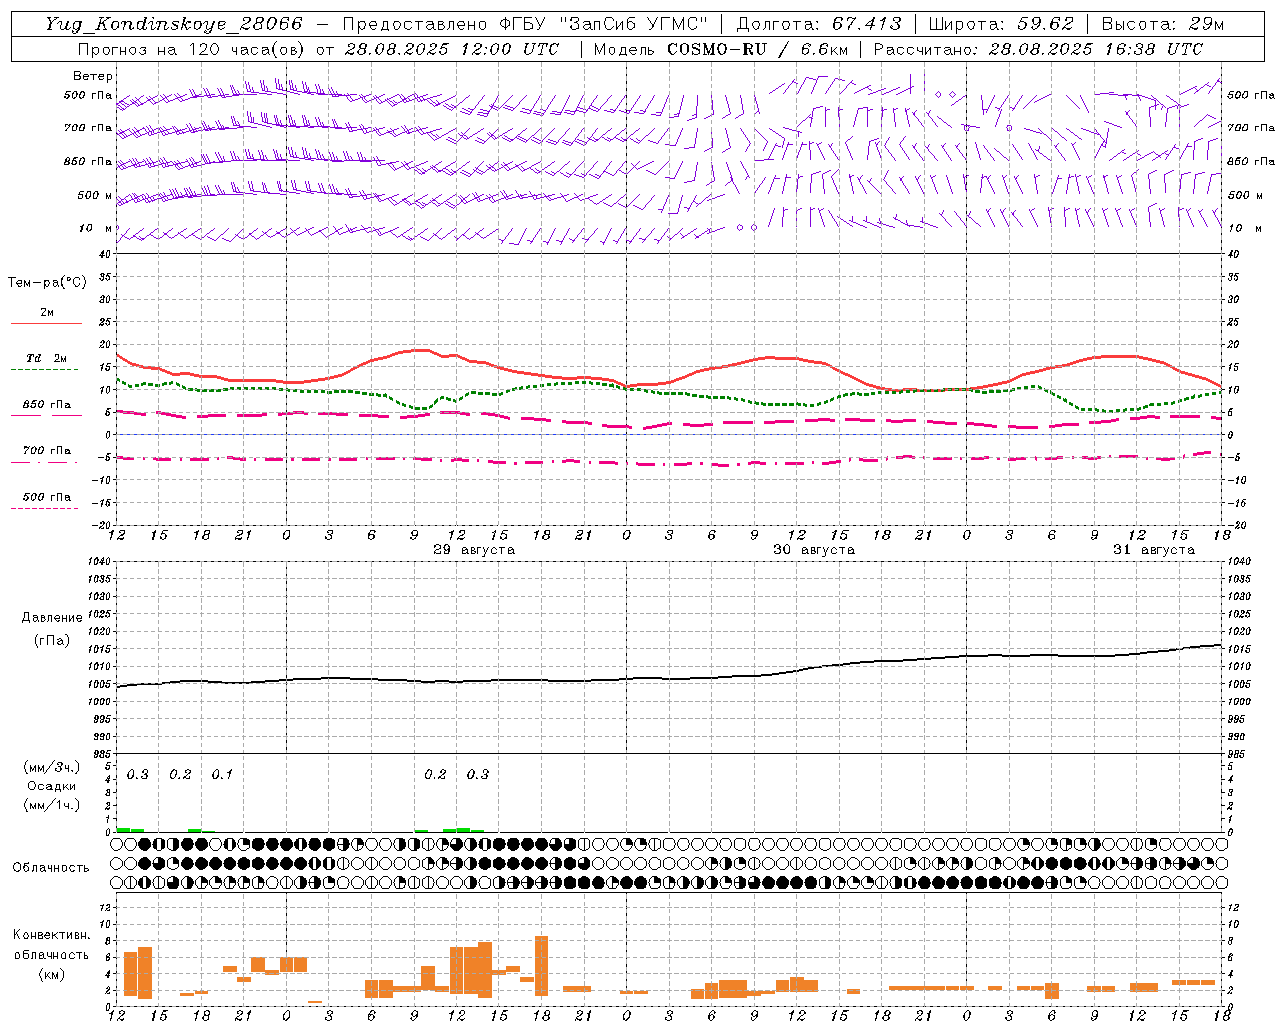Click the dashed line sample under Td 2м legend

coord(44,370)
